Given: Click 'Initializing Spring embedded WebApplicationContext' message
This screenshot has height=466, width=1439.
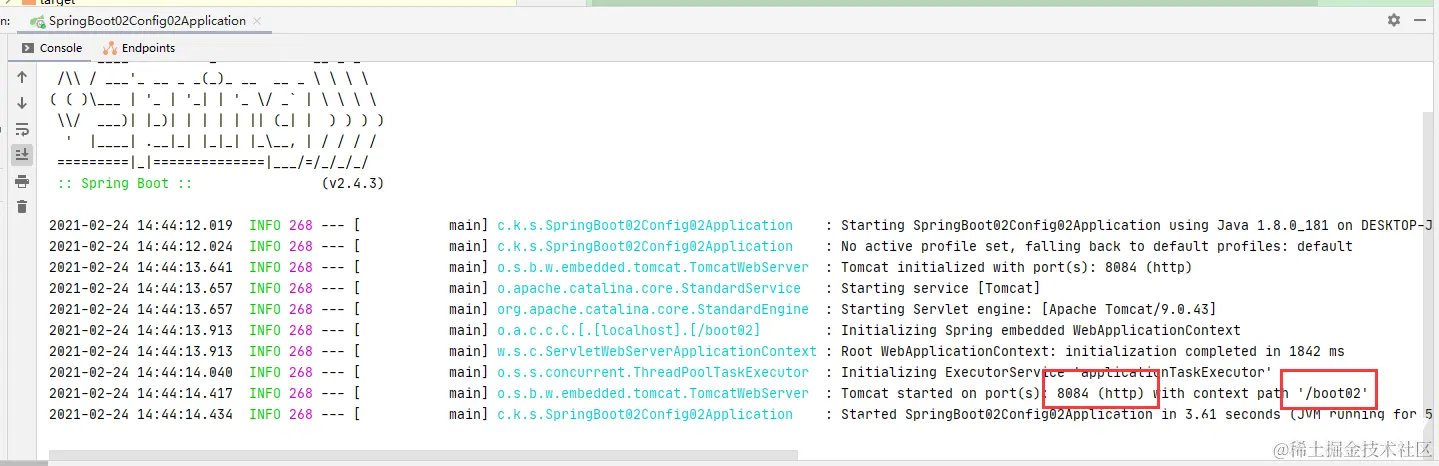Looking at the screenshot, I should pyautogui.click(x=1040, y=330).
